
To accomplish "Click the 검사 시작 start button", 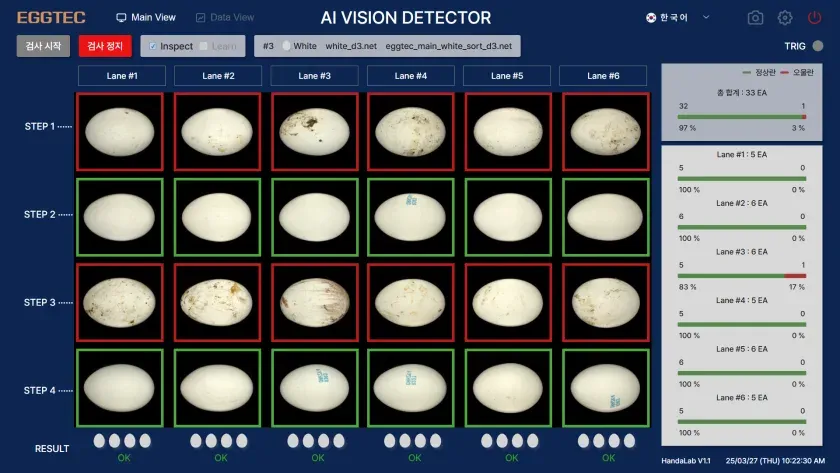I will 43,46.
